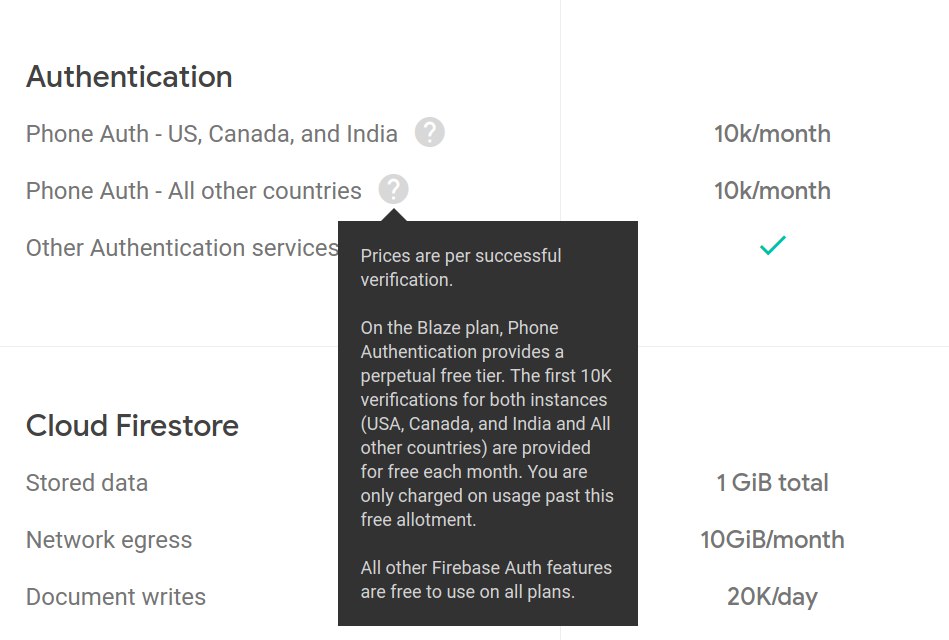The image size is (949, 640).
Task: Open help icon for US, Canada, India phone auth
Action: [x=430, y=133]
